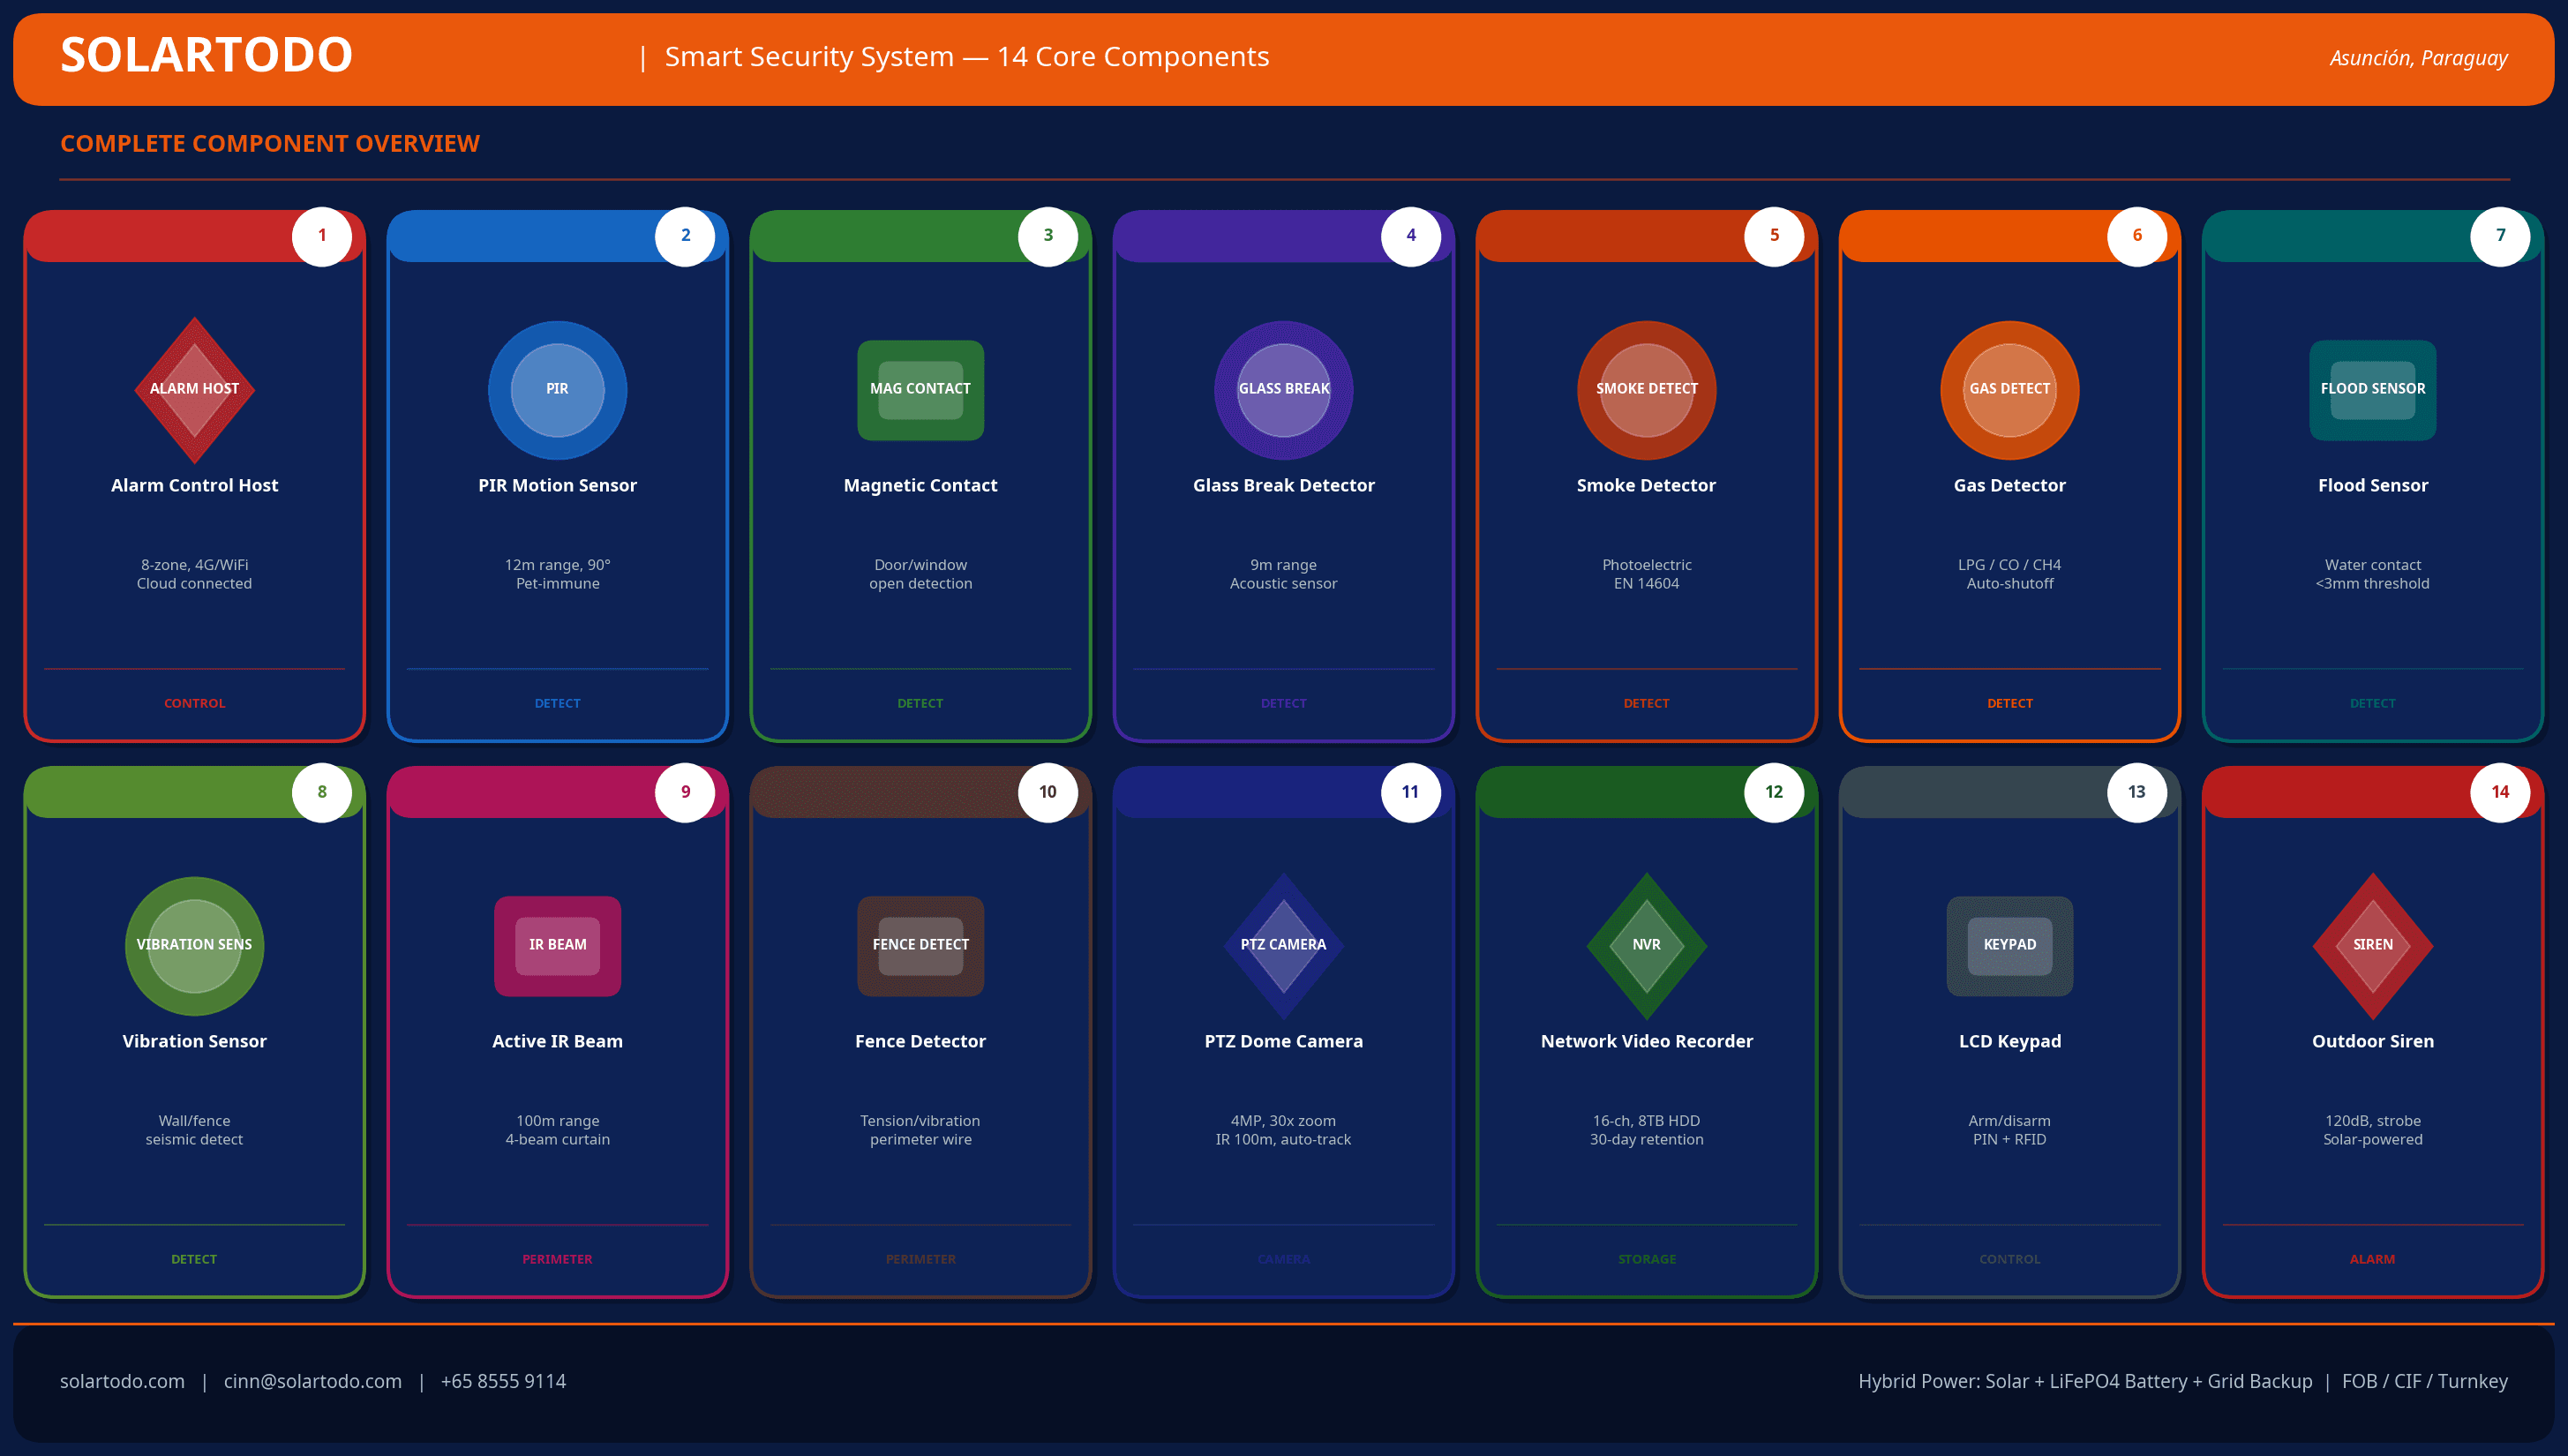Select the SIREN red diamond icon
The image size is (2568, 1456).
(x=2372, y=946)
